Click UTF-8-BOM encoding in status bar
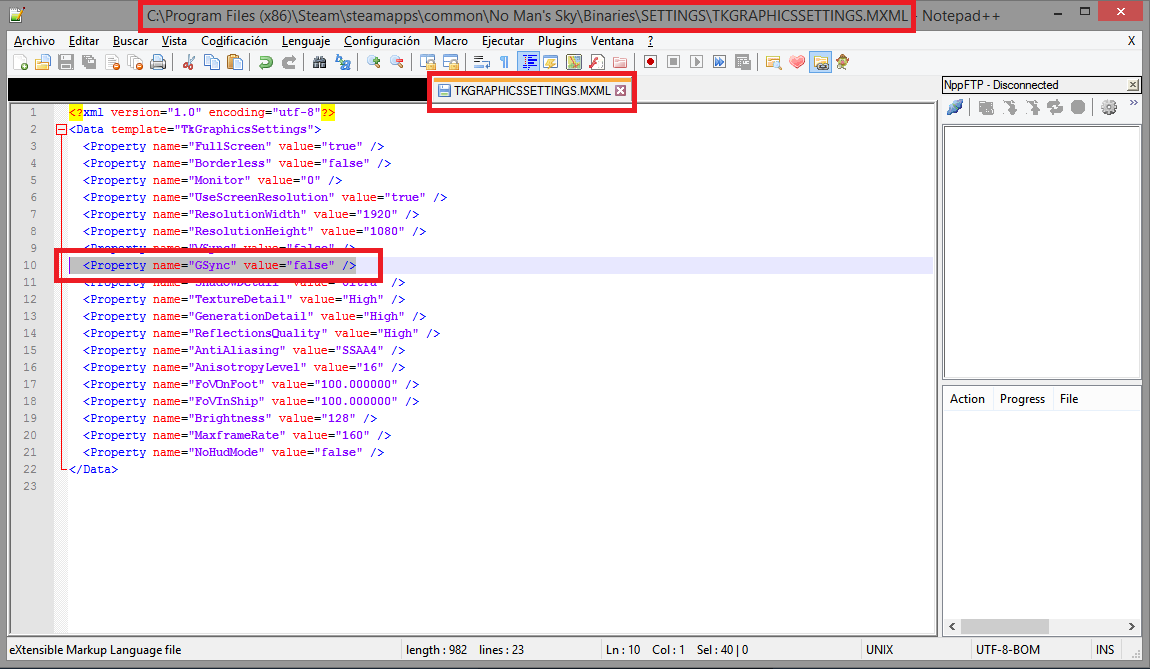Viewport: 1150px width, 669px height. [1007, 650]
